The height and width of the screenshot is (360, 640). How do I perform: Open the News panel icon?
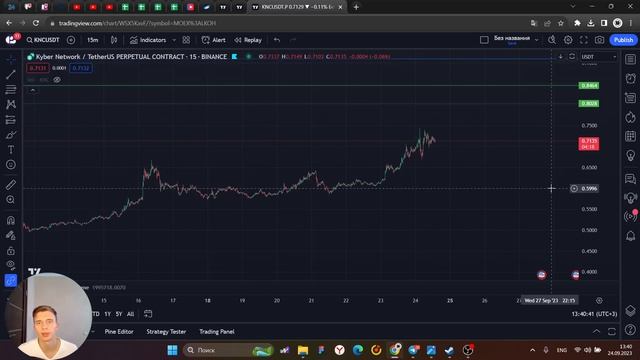tap(631, 98)
